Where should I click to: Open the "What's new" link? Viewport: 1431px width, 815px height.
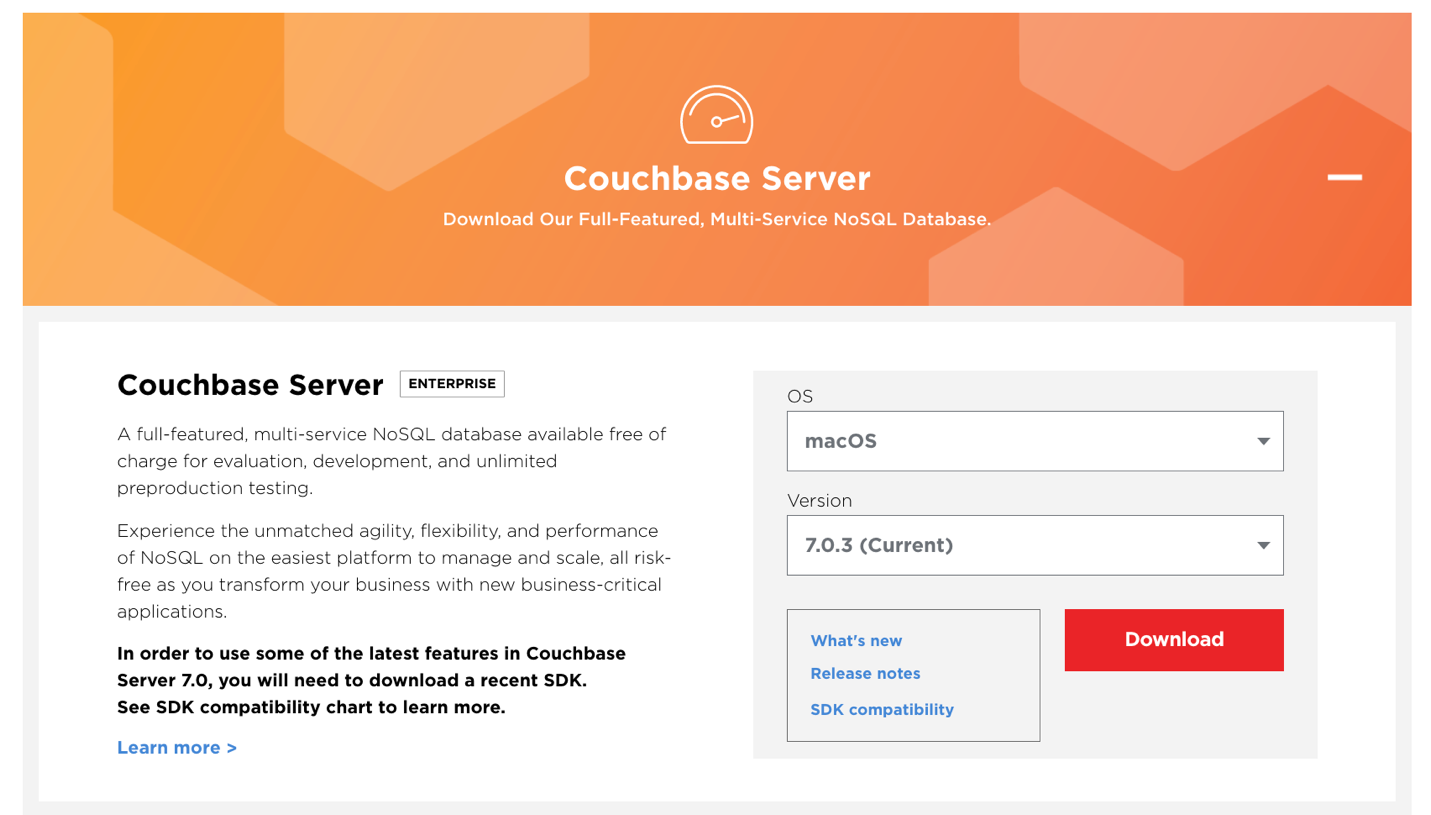tap(855, 641)
